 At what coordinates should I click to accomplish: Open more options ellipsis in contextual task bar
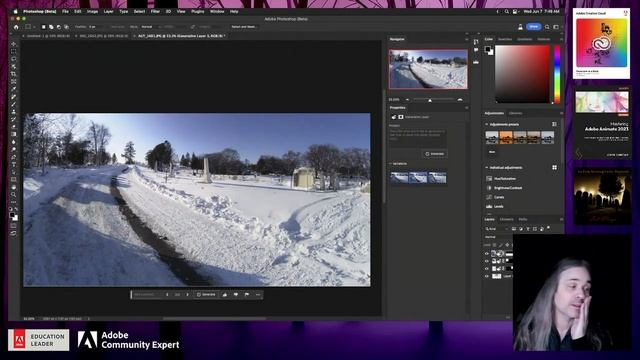pyautogui.click(x=258, y=294)
